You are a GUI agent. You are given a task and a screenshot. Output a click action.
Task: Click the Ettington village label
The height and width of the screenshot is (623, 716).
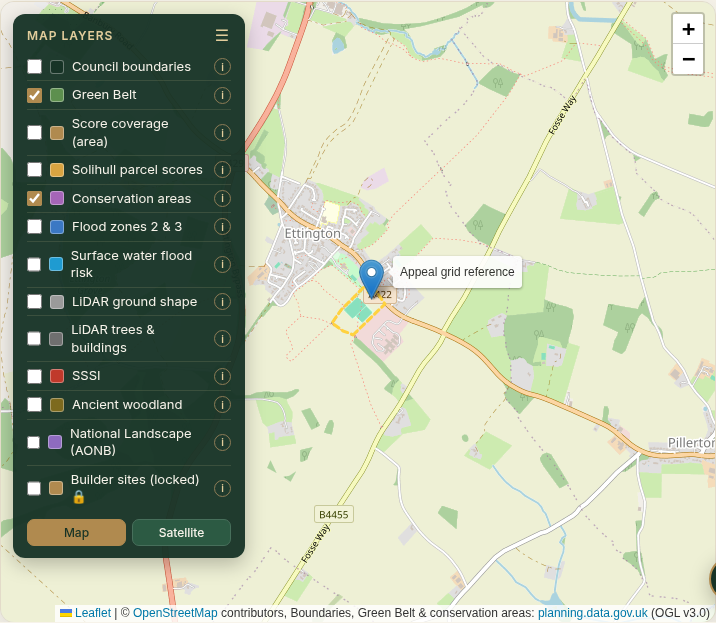(312, 233)
